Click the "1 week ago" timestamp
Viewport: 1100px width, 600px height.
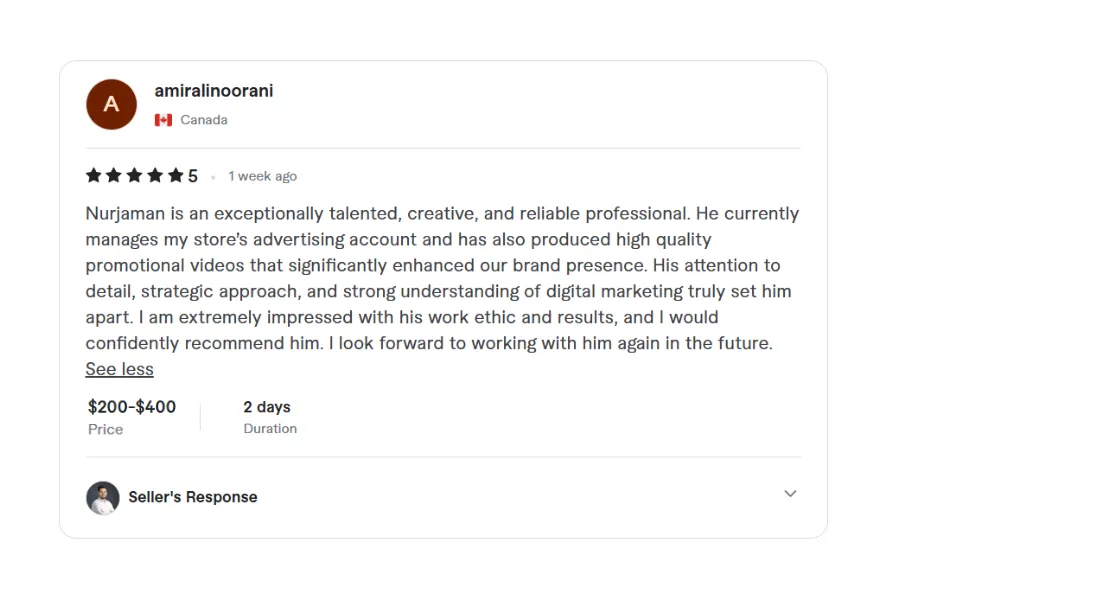click(262, 176)
